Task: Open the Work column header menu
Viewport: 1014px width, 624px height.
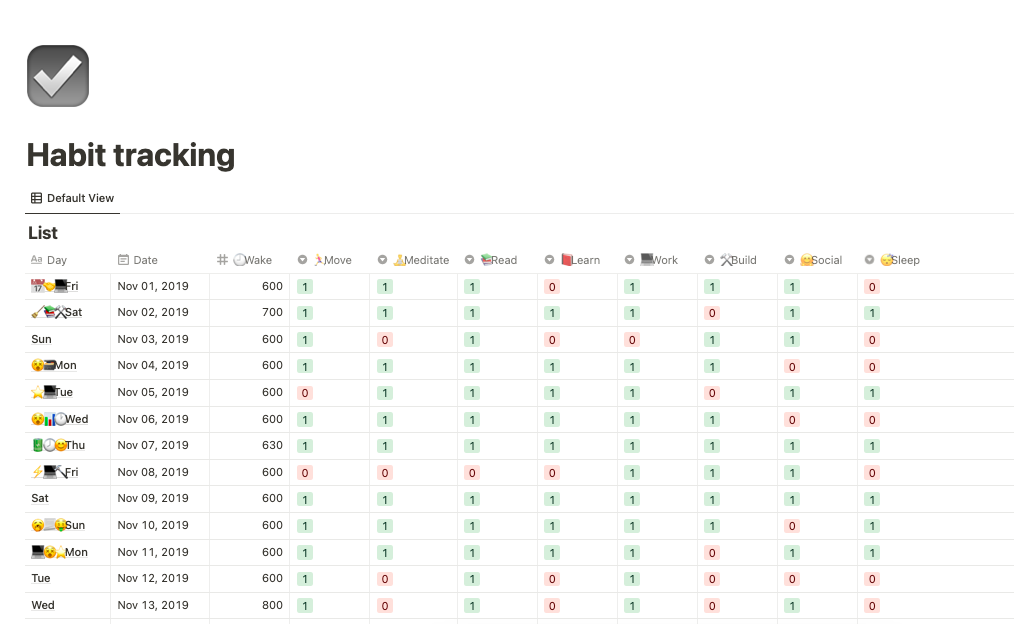Action: (658, 260)
